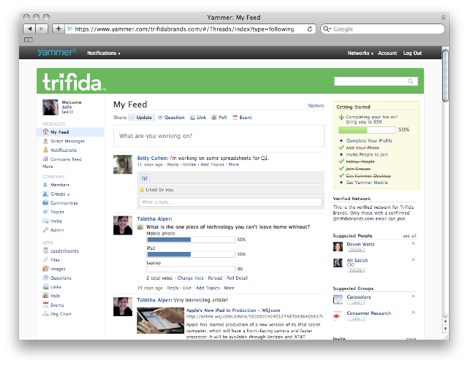This screenshot has height=366, width=468.
Task: Open My Feed home icon in sidebar
Action: pos(46,132)
